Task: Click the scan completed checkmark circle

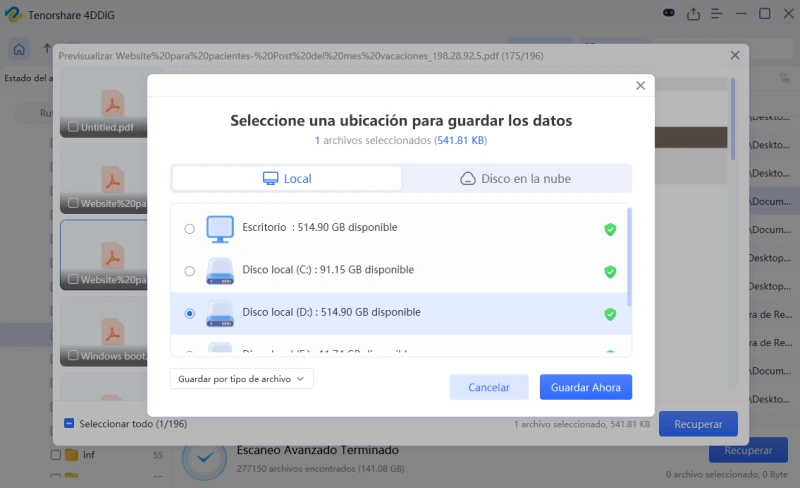Action: tap(205, 458)
